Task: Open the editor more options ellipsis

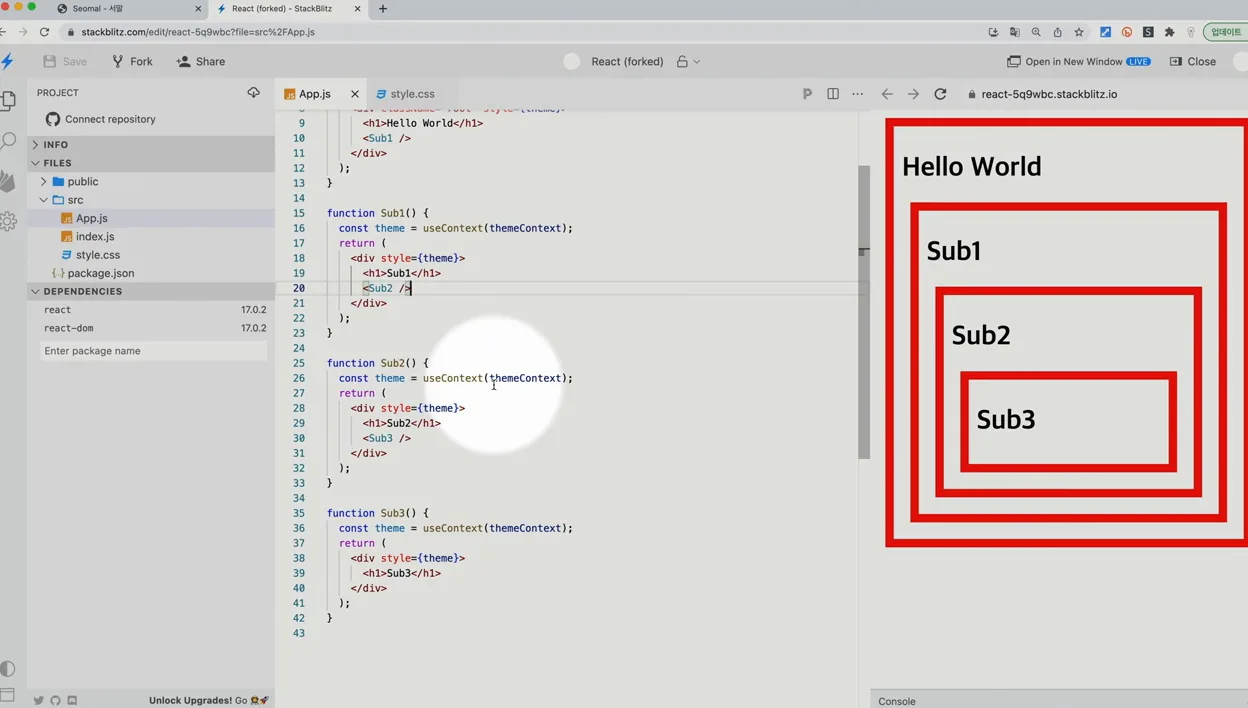Action: tap(858, 93)
